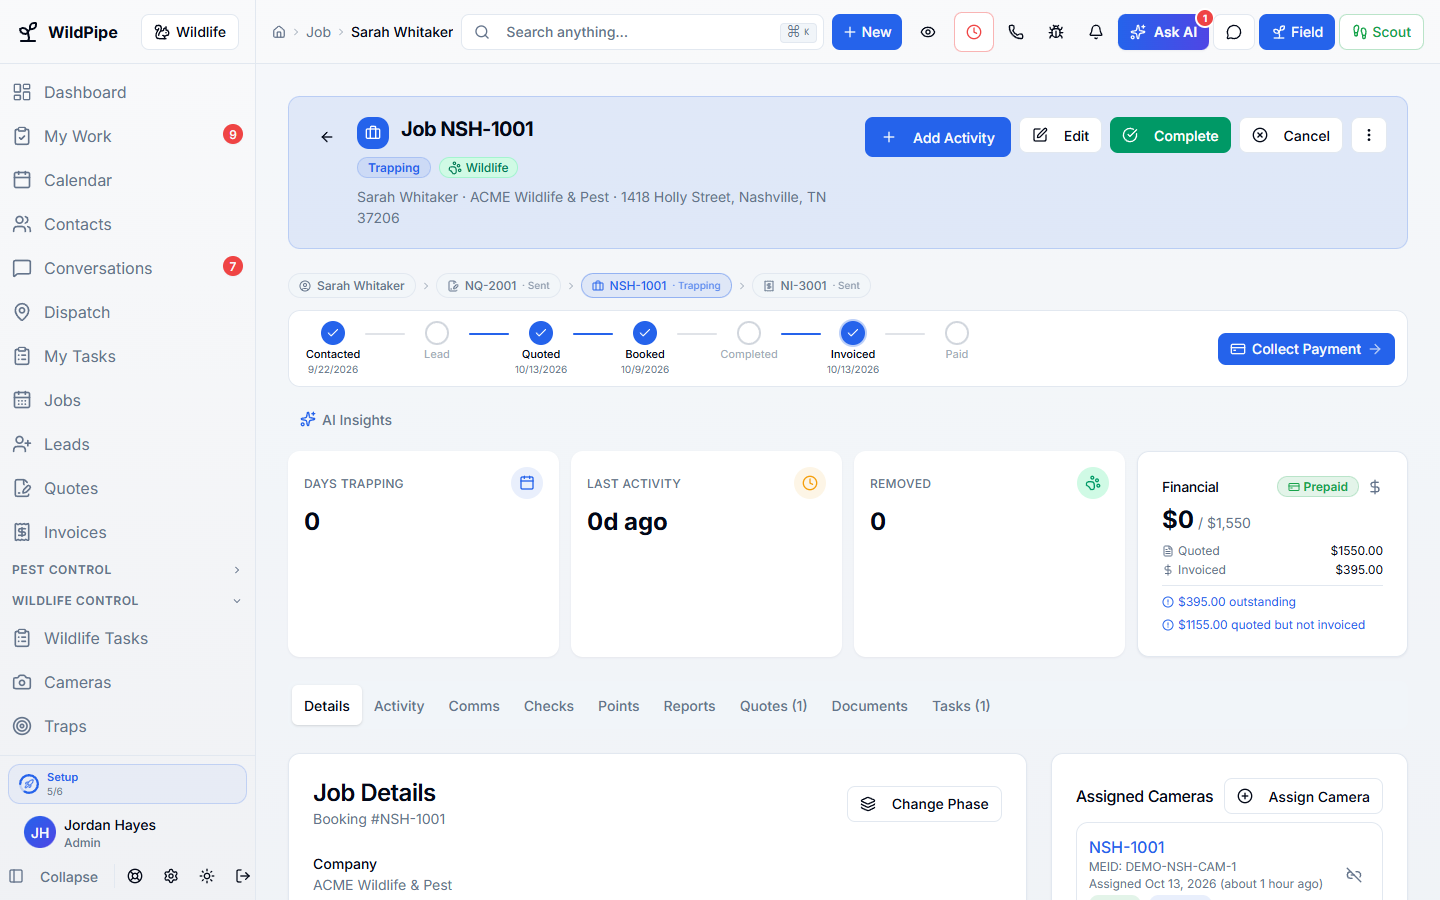Go to home via the breadcrumb house icon
Image resolution: width=1440 pixels, height=900 pixels.
tap(279, 32)
